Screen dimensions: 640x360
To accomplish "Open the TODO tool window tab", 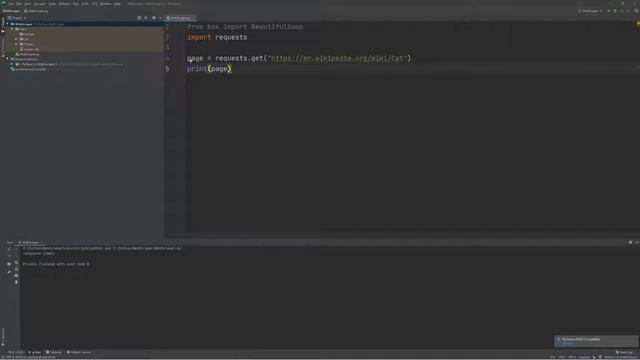I will (16, 352).
